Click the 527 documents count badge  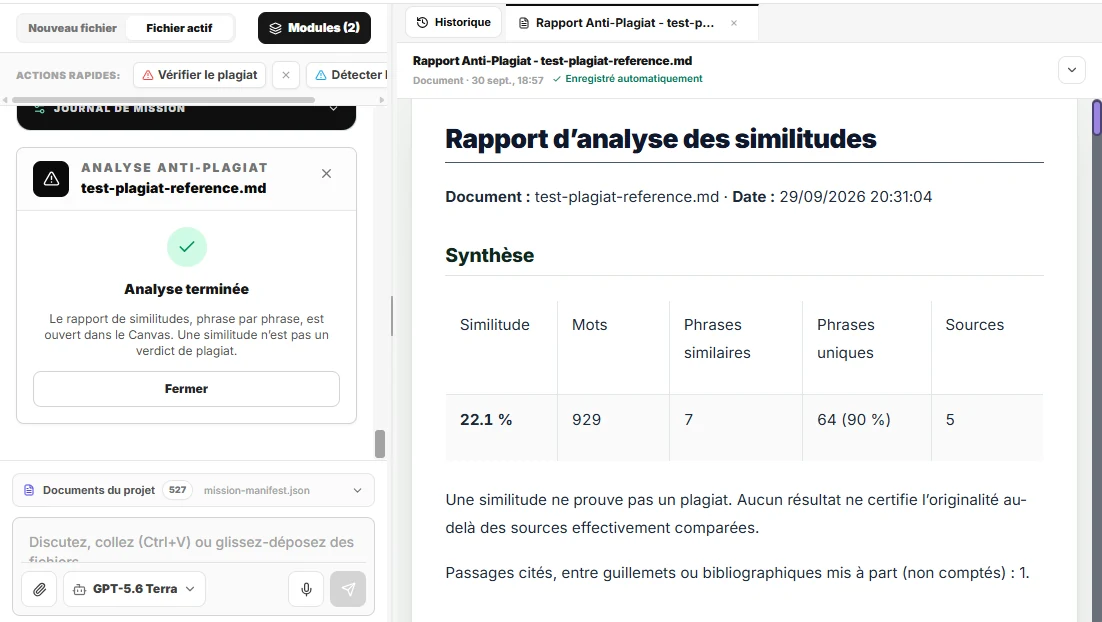click(x=178, y=490)
